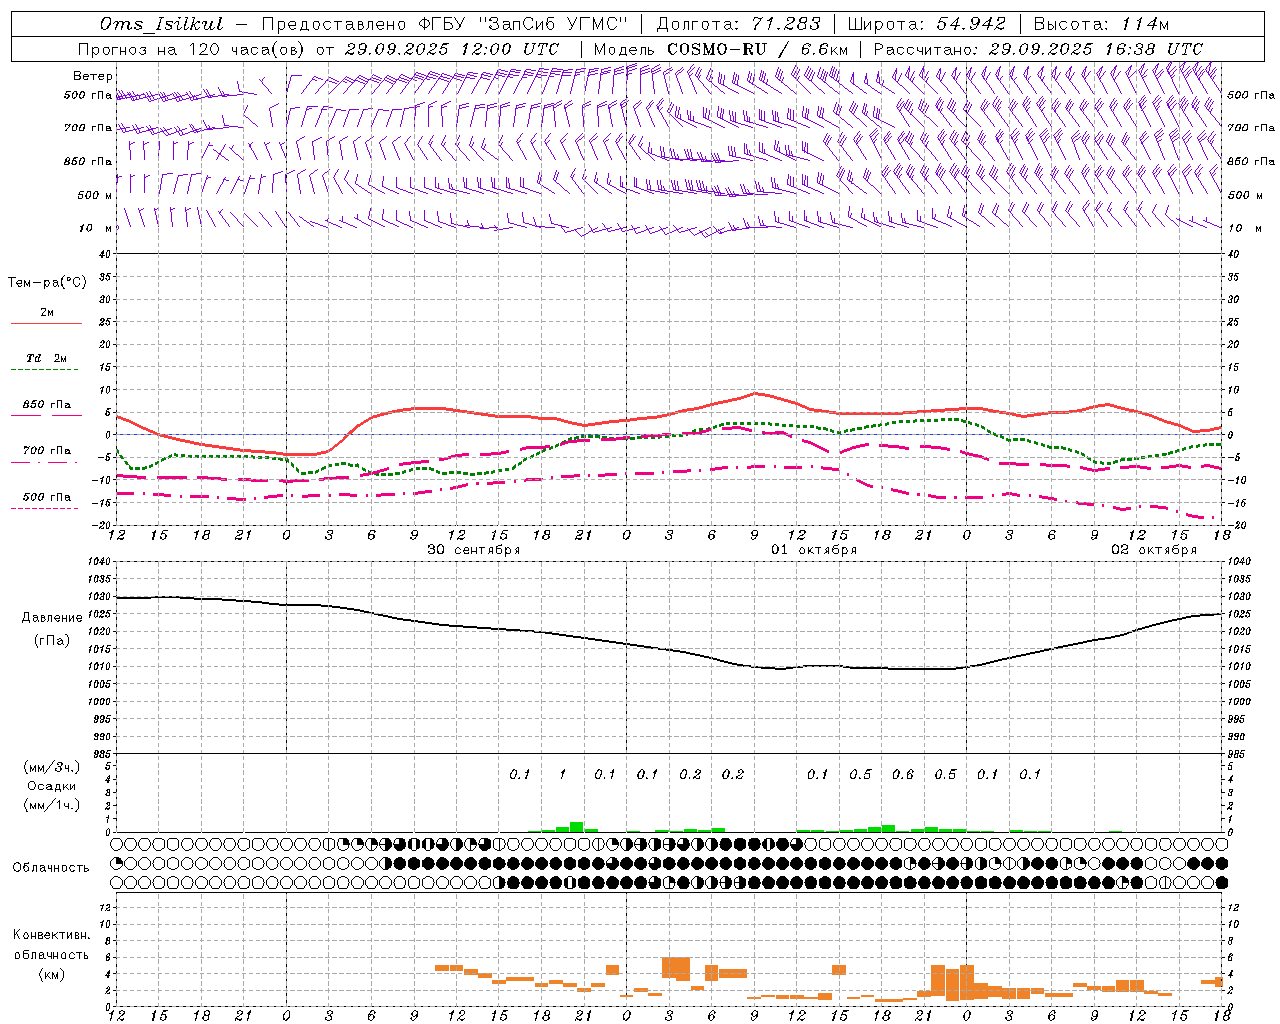Click the 'Тем-ра(°C)' temperature panel label
Image resolution: width=1280 pixels, height=1024 pixels.
(x=47, y=283)
